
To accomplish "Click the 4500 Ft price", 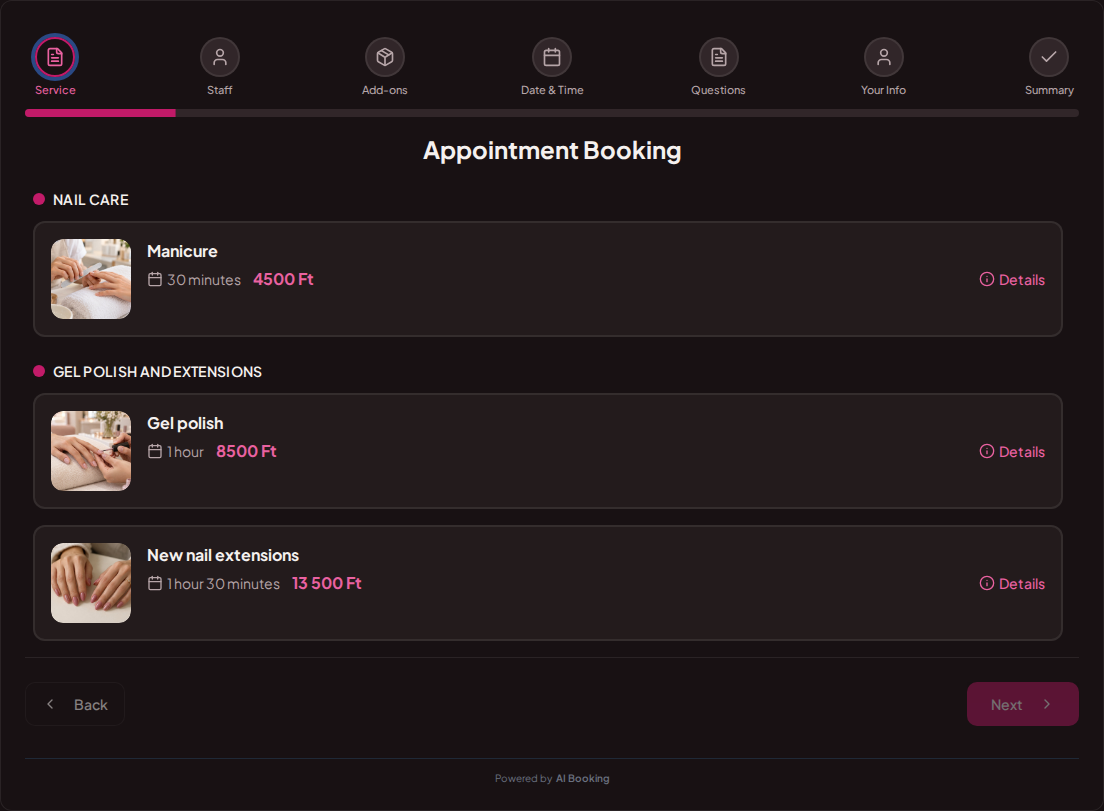I will pos(283,279).
